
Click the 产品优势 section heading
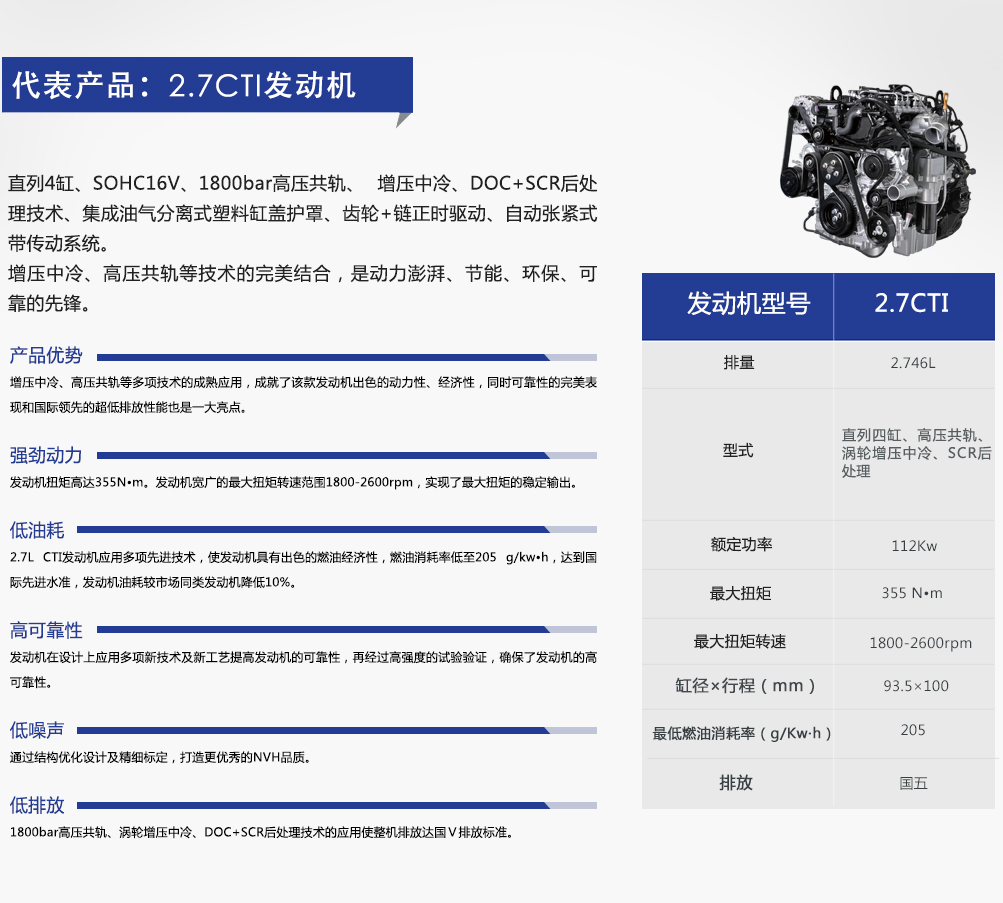tap(46, 356)
